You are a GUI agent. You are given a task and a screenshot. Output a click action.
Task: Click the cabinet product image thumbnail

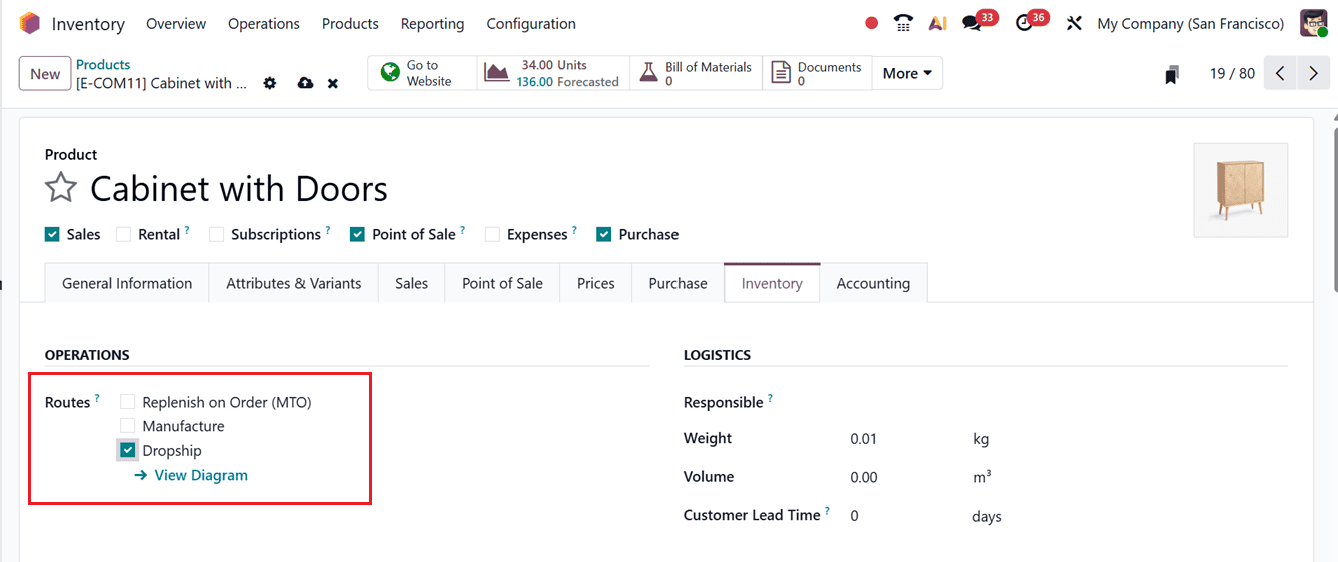[1240, 190]
